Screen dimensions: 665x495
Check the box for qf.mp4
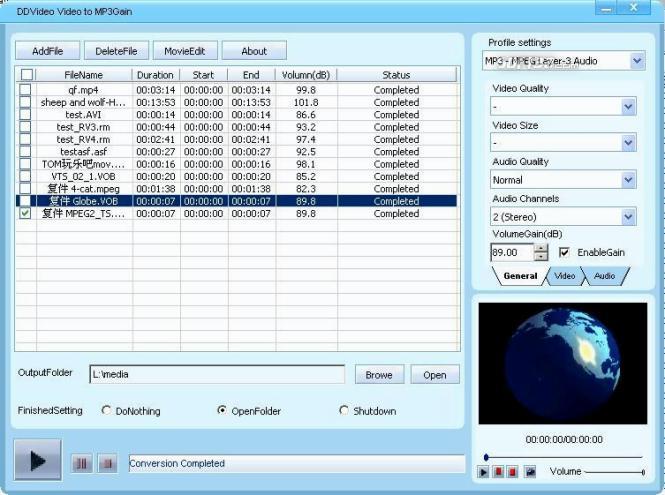(25, 89)
